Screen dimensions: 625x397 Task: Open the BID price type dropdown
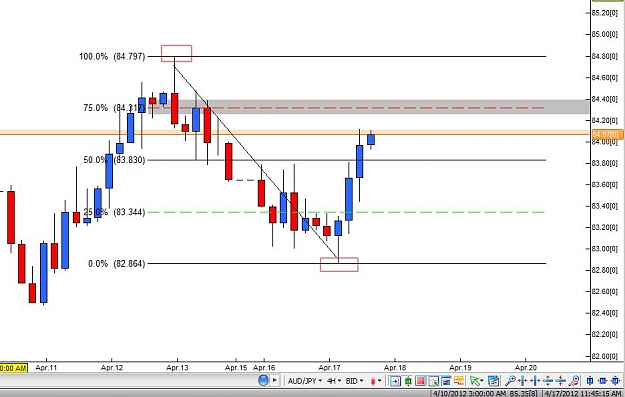tap(354, 381)
